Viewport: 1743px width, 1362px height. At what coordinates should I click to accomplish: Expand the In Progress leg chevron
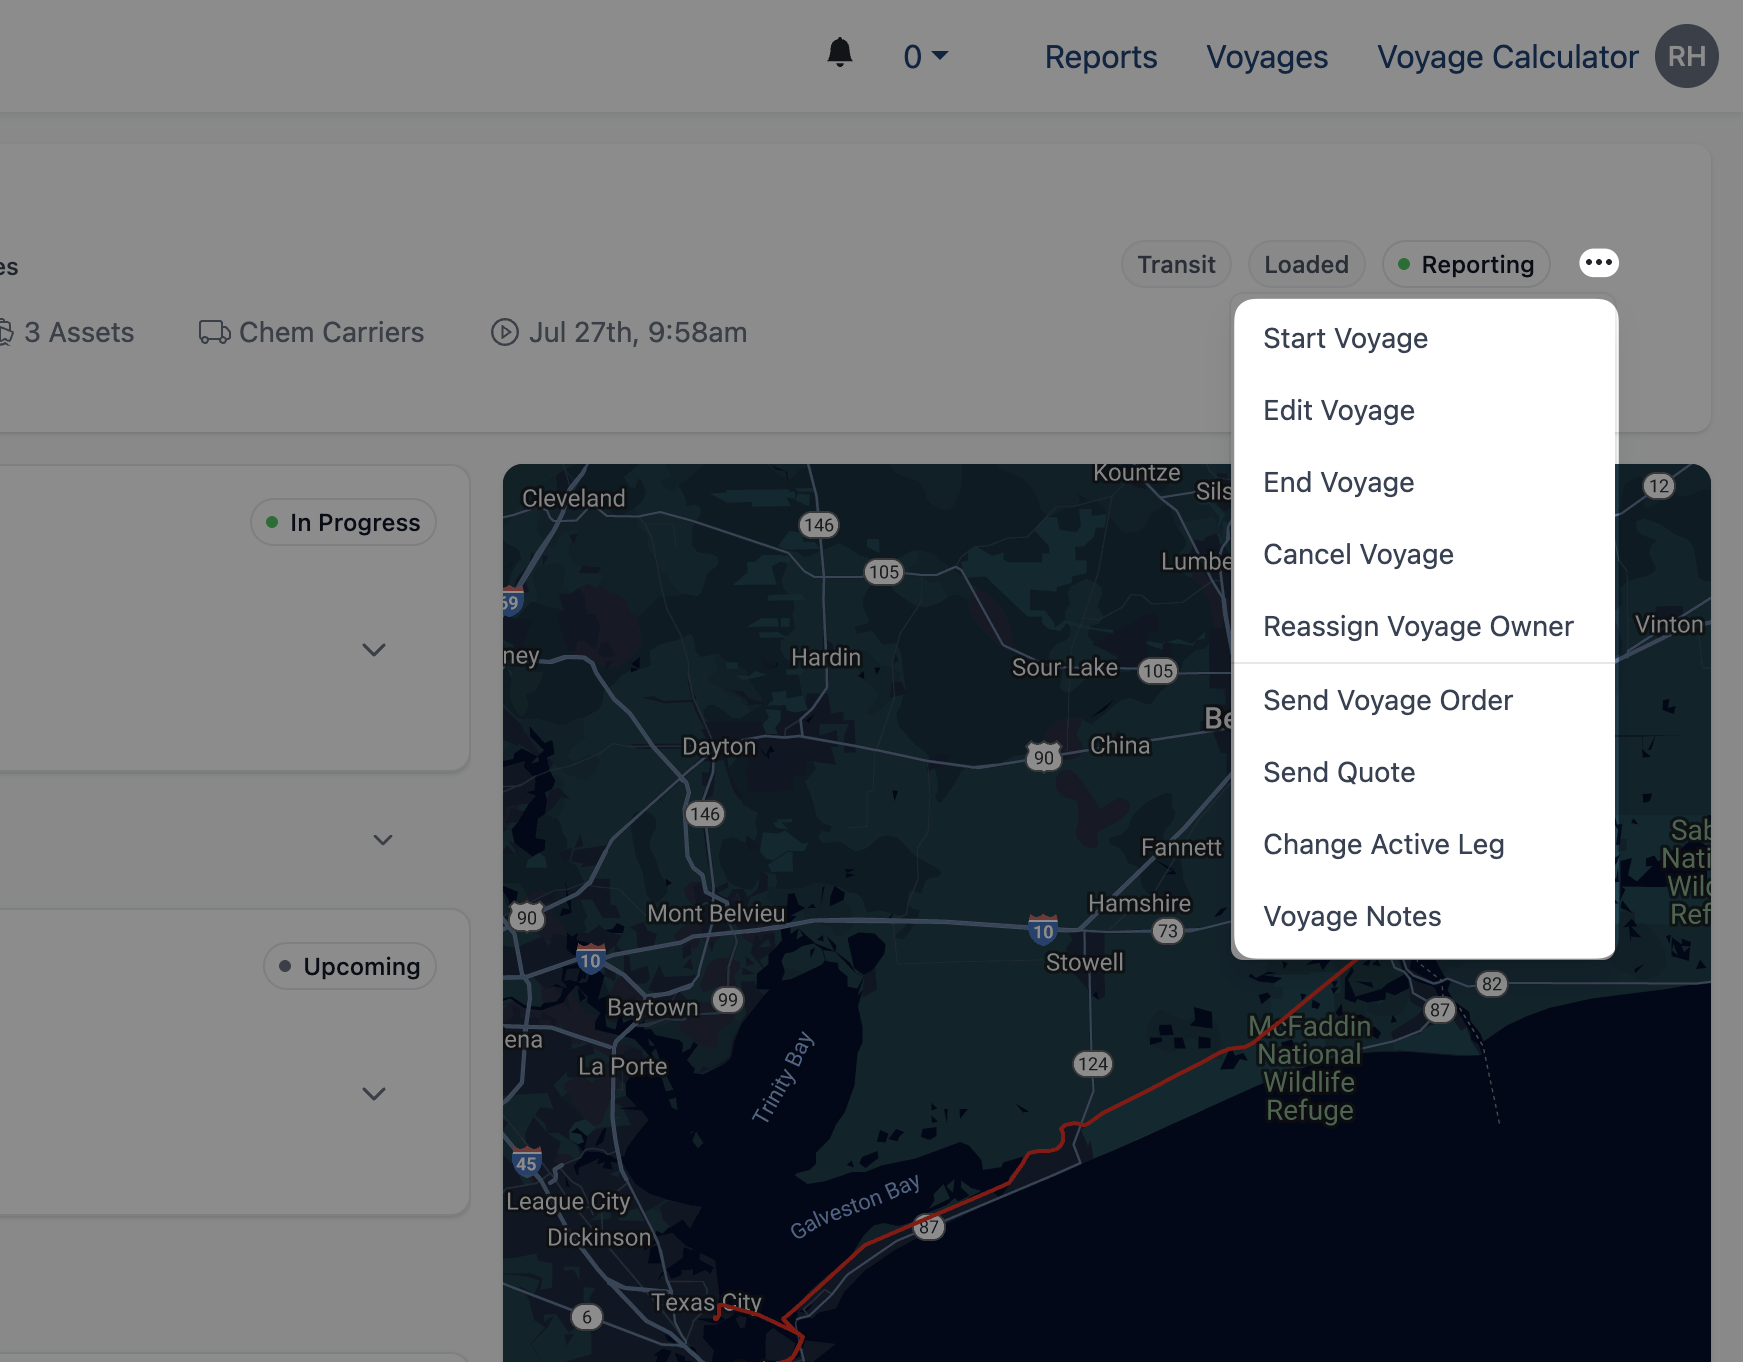[374, 650]
